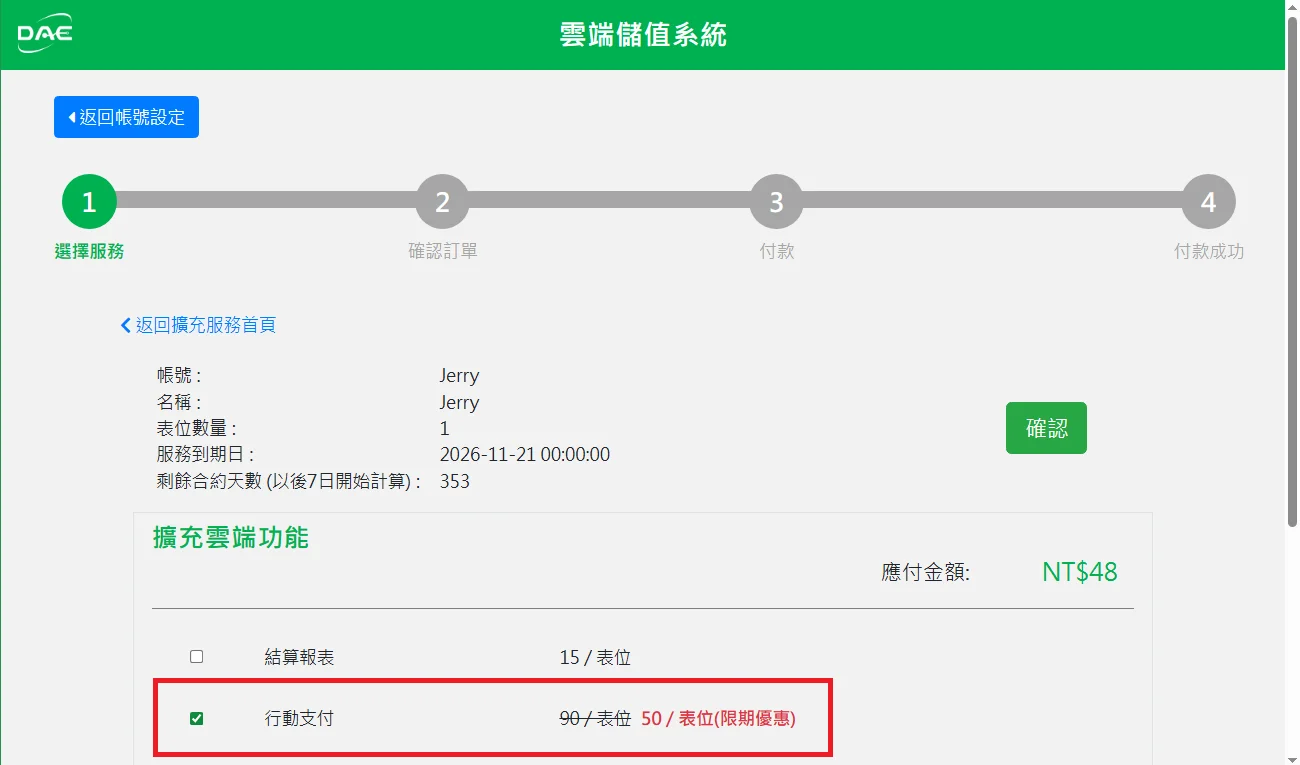Enable the 結算報表 checkbox

197,657
